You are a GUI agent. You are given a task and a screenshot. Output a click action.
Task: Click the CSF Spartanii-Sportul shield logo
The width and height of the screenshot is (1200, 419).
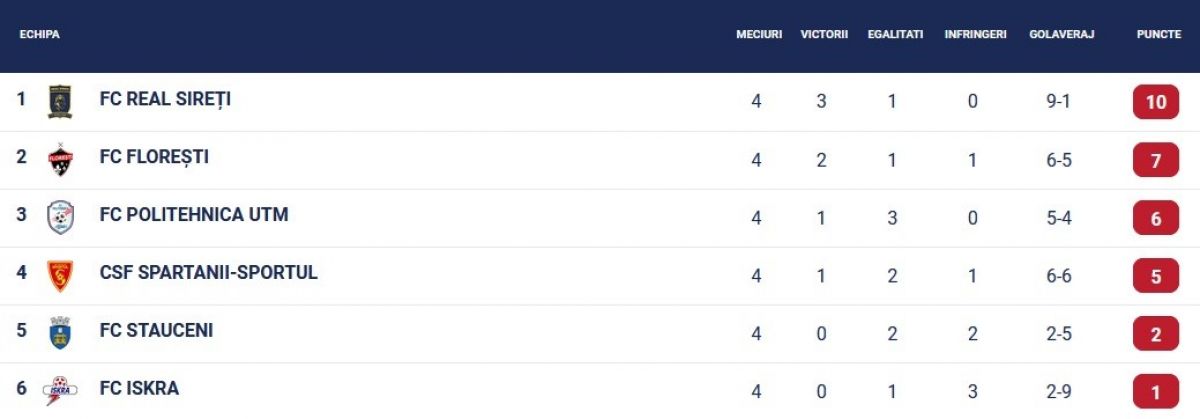pos(60,275)
